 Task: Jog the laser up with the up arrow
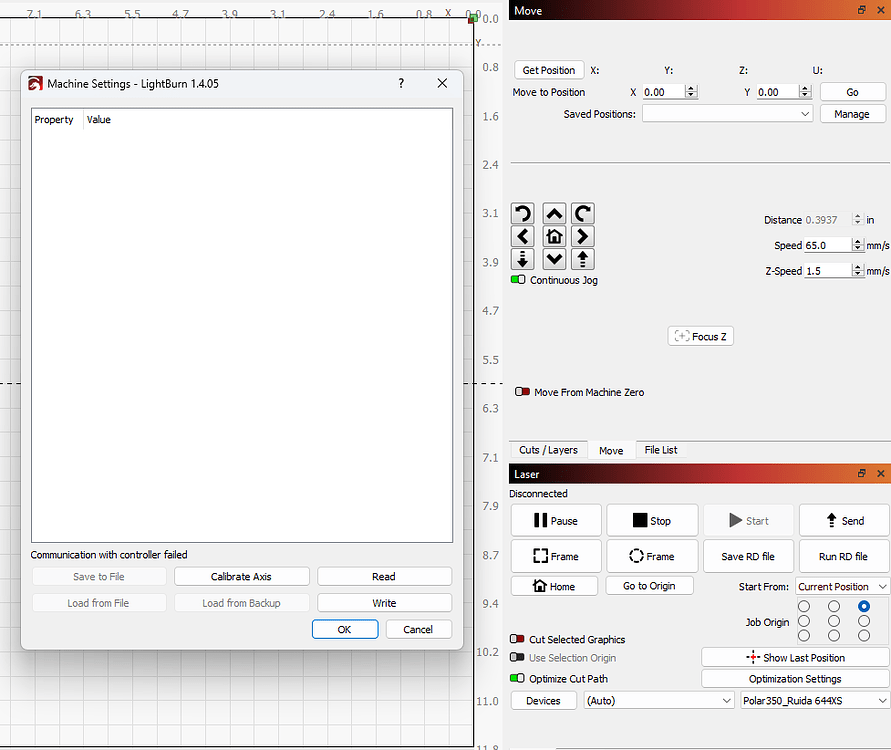pyautogui.click(x=554, y=213)
